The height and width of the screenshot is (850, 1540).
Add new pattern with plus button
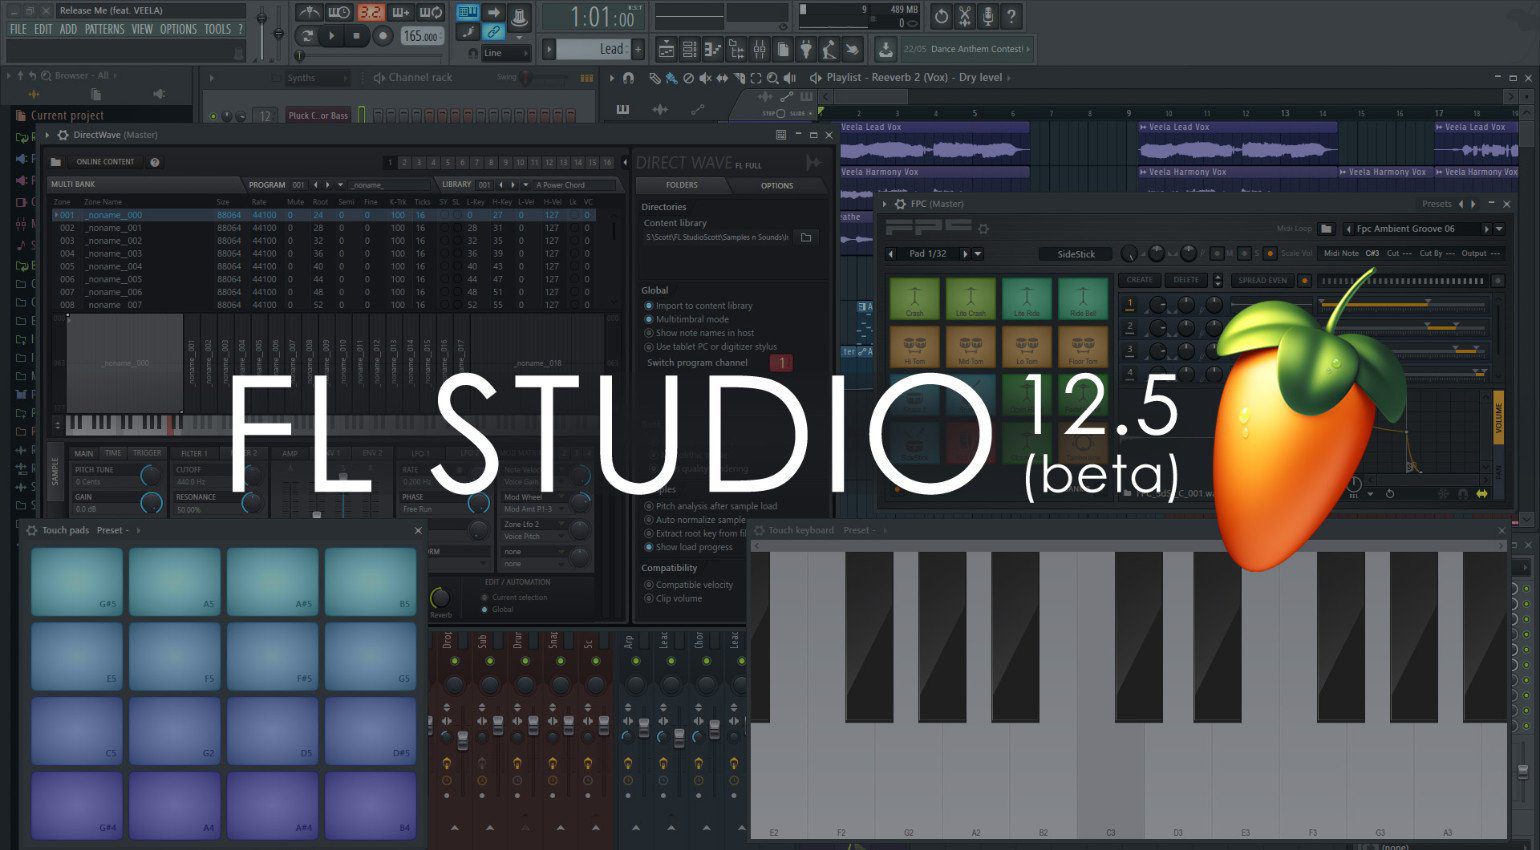[638, 49]
